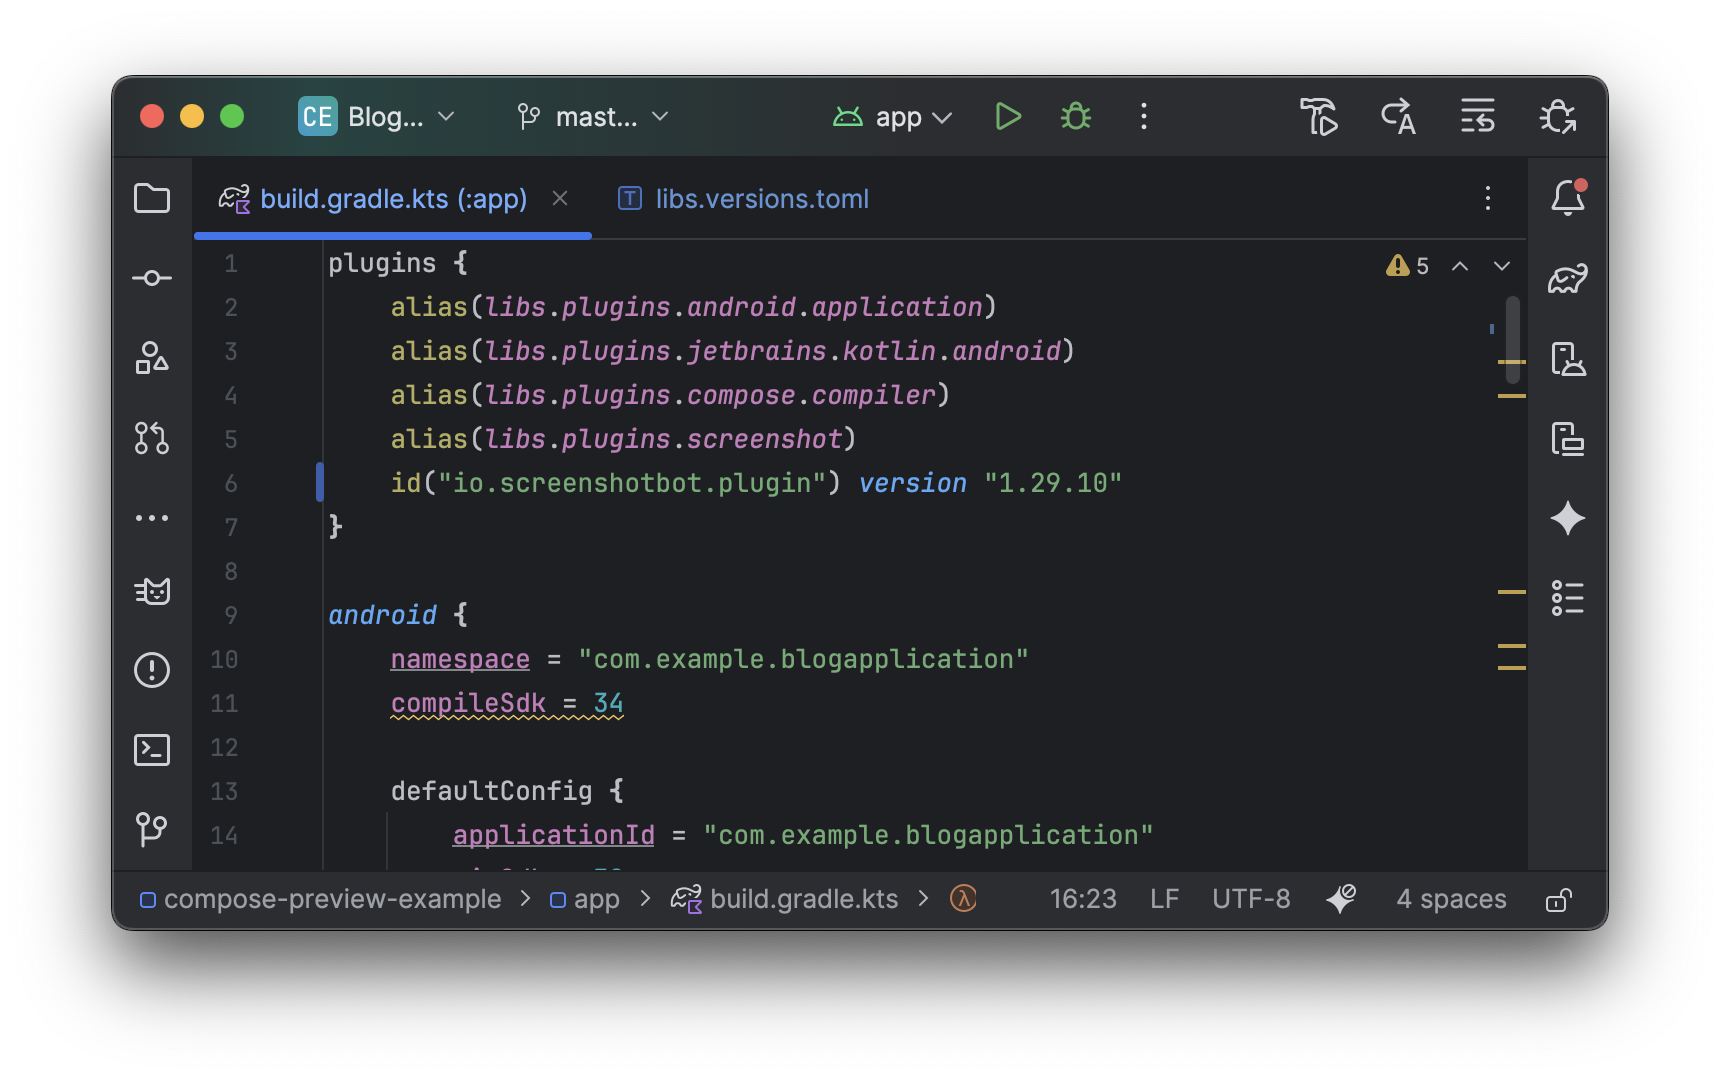Image resolution: width=1720 pixels, height=1078 pixels.
Task: Open the Pull Requests tool window
Action: (152, 438)
